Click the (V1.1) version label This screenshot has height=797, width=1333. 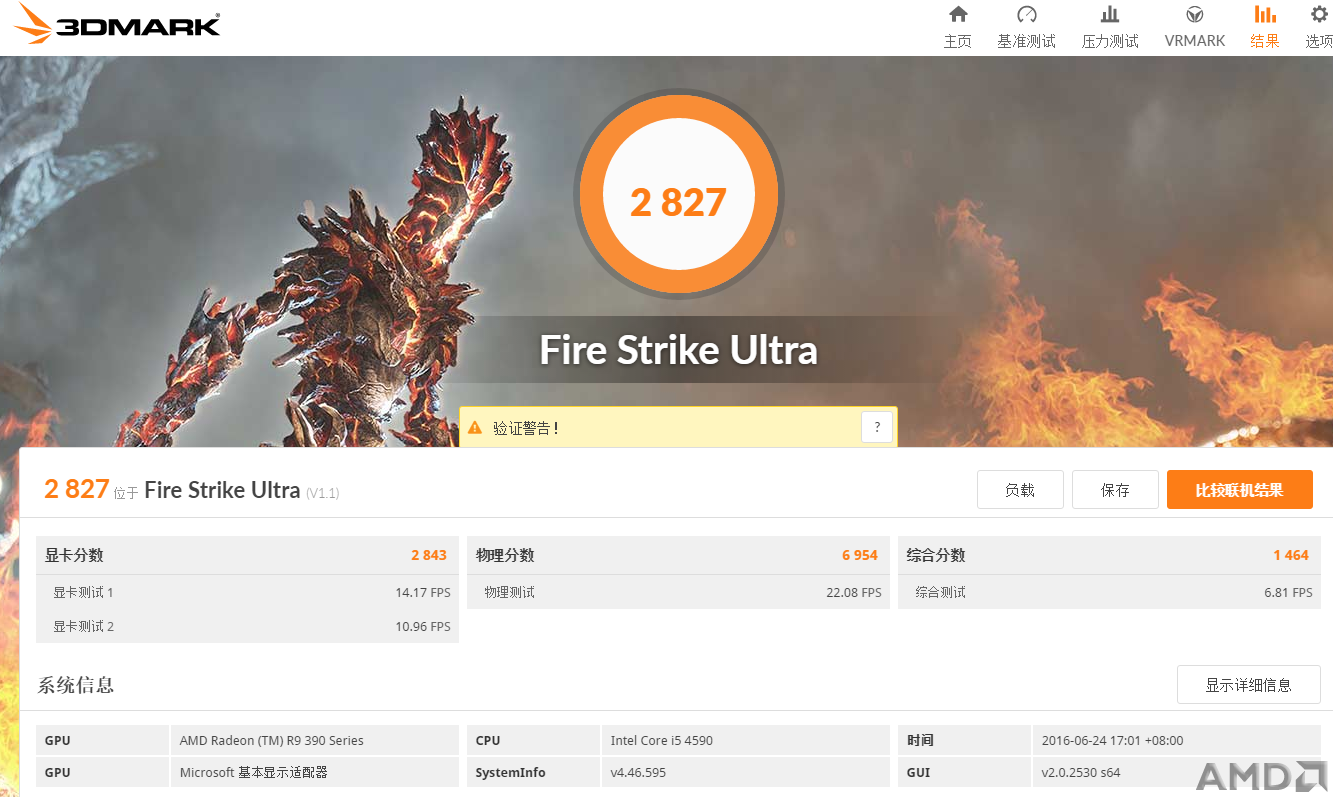322,493
